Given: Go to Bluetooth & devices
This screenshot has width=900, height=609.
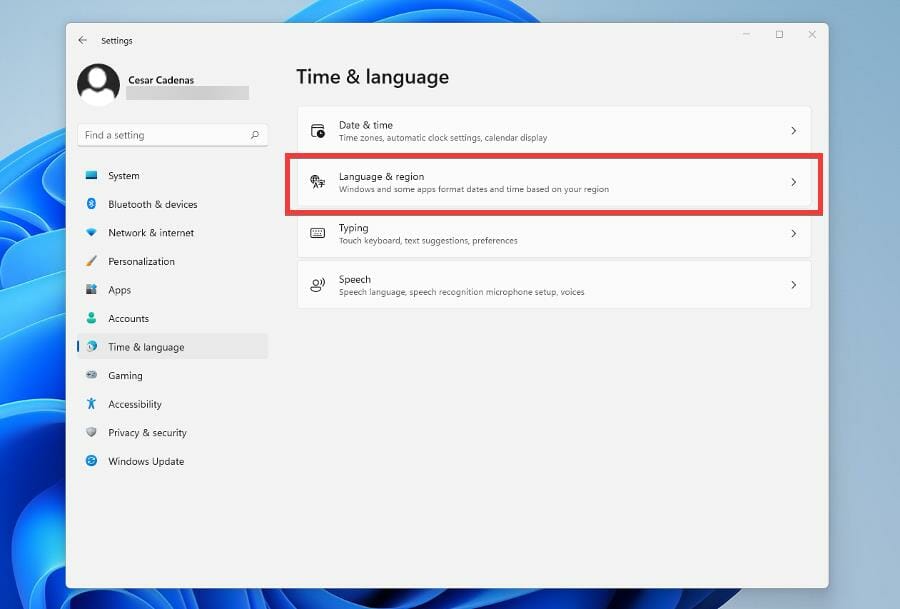Looking at the screenshot, I should (153, 204).
